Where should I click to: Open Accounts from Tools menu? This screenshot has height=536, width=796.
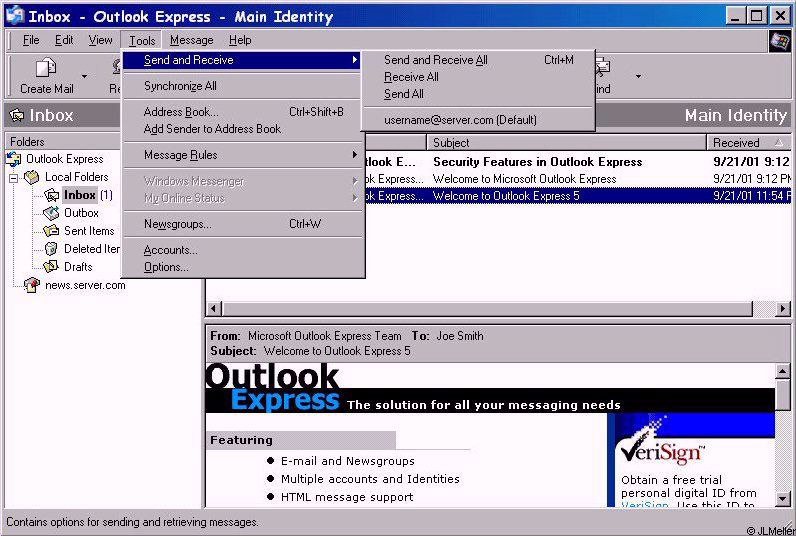click(243, 250)
